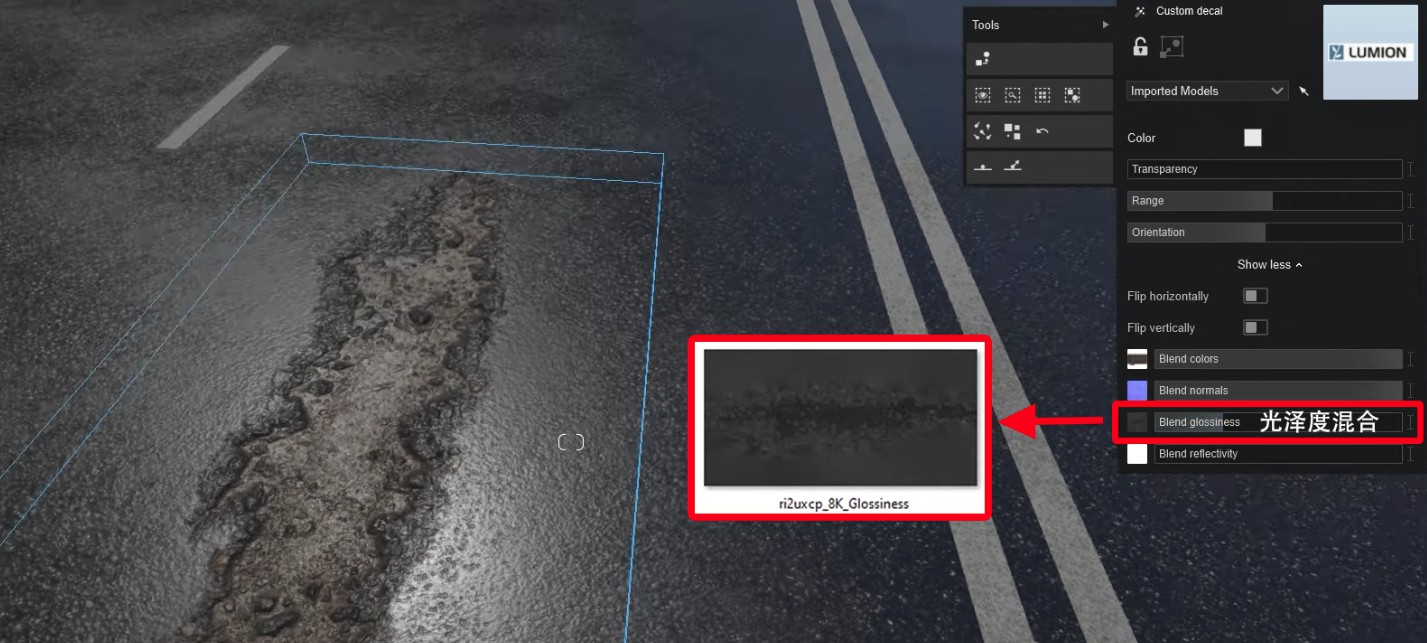
Task: Click the place on ground icon
Action: (983, 166)
